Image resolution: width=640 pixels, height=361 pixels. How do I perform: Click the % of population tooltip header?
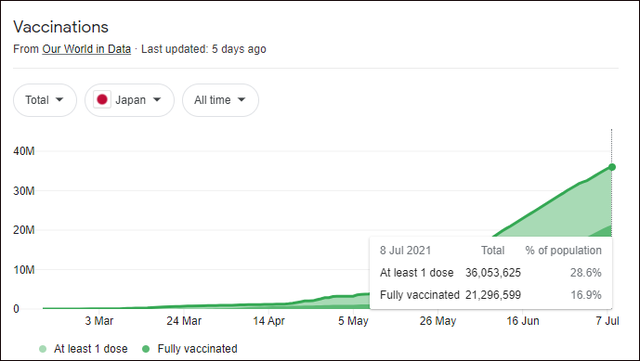click(564, 250)
